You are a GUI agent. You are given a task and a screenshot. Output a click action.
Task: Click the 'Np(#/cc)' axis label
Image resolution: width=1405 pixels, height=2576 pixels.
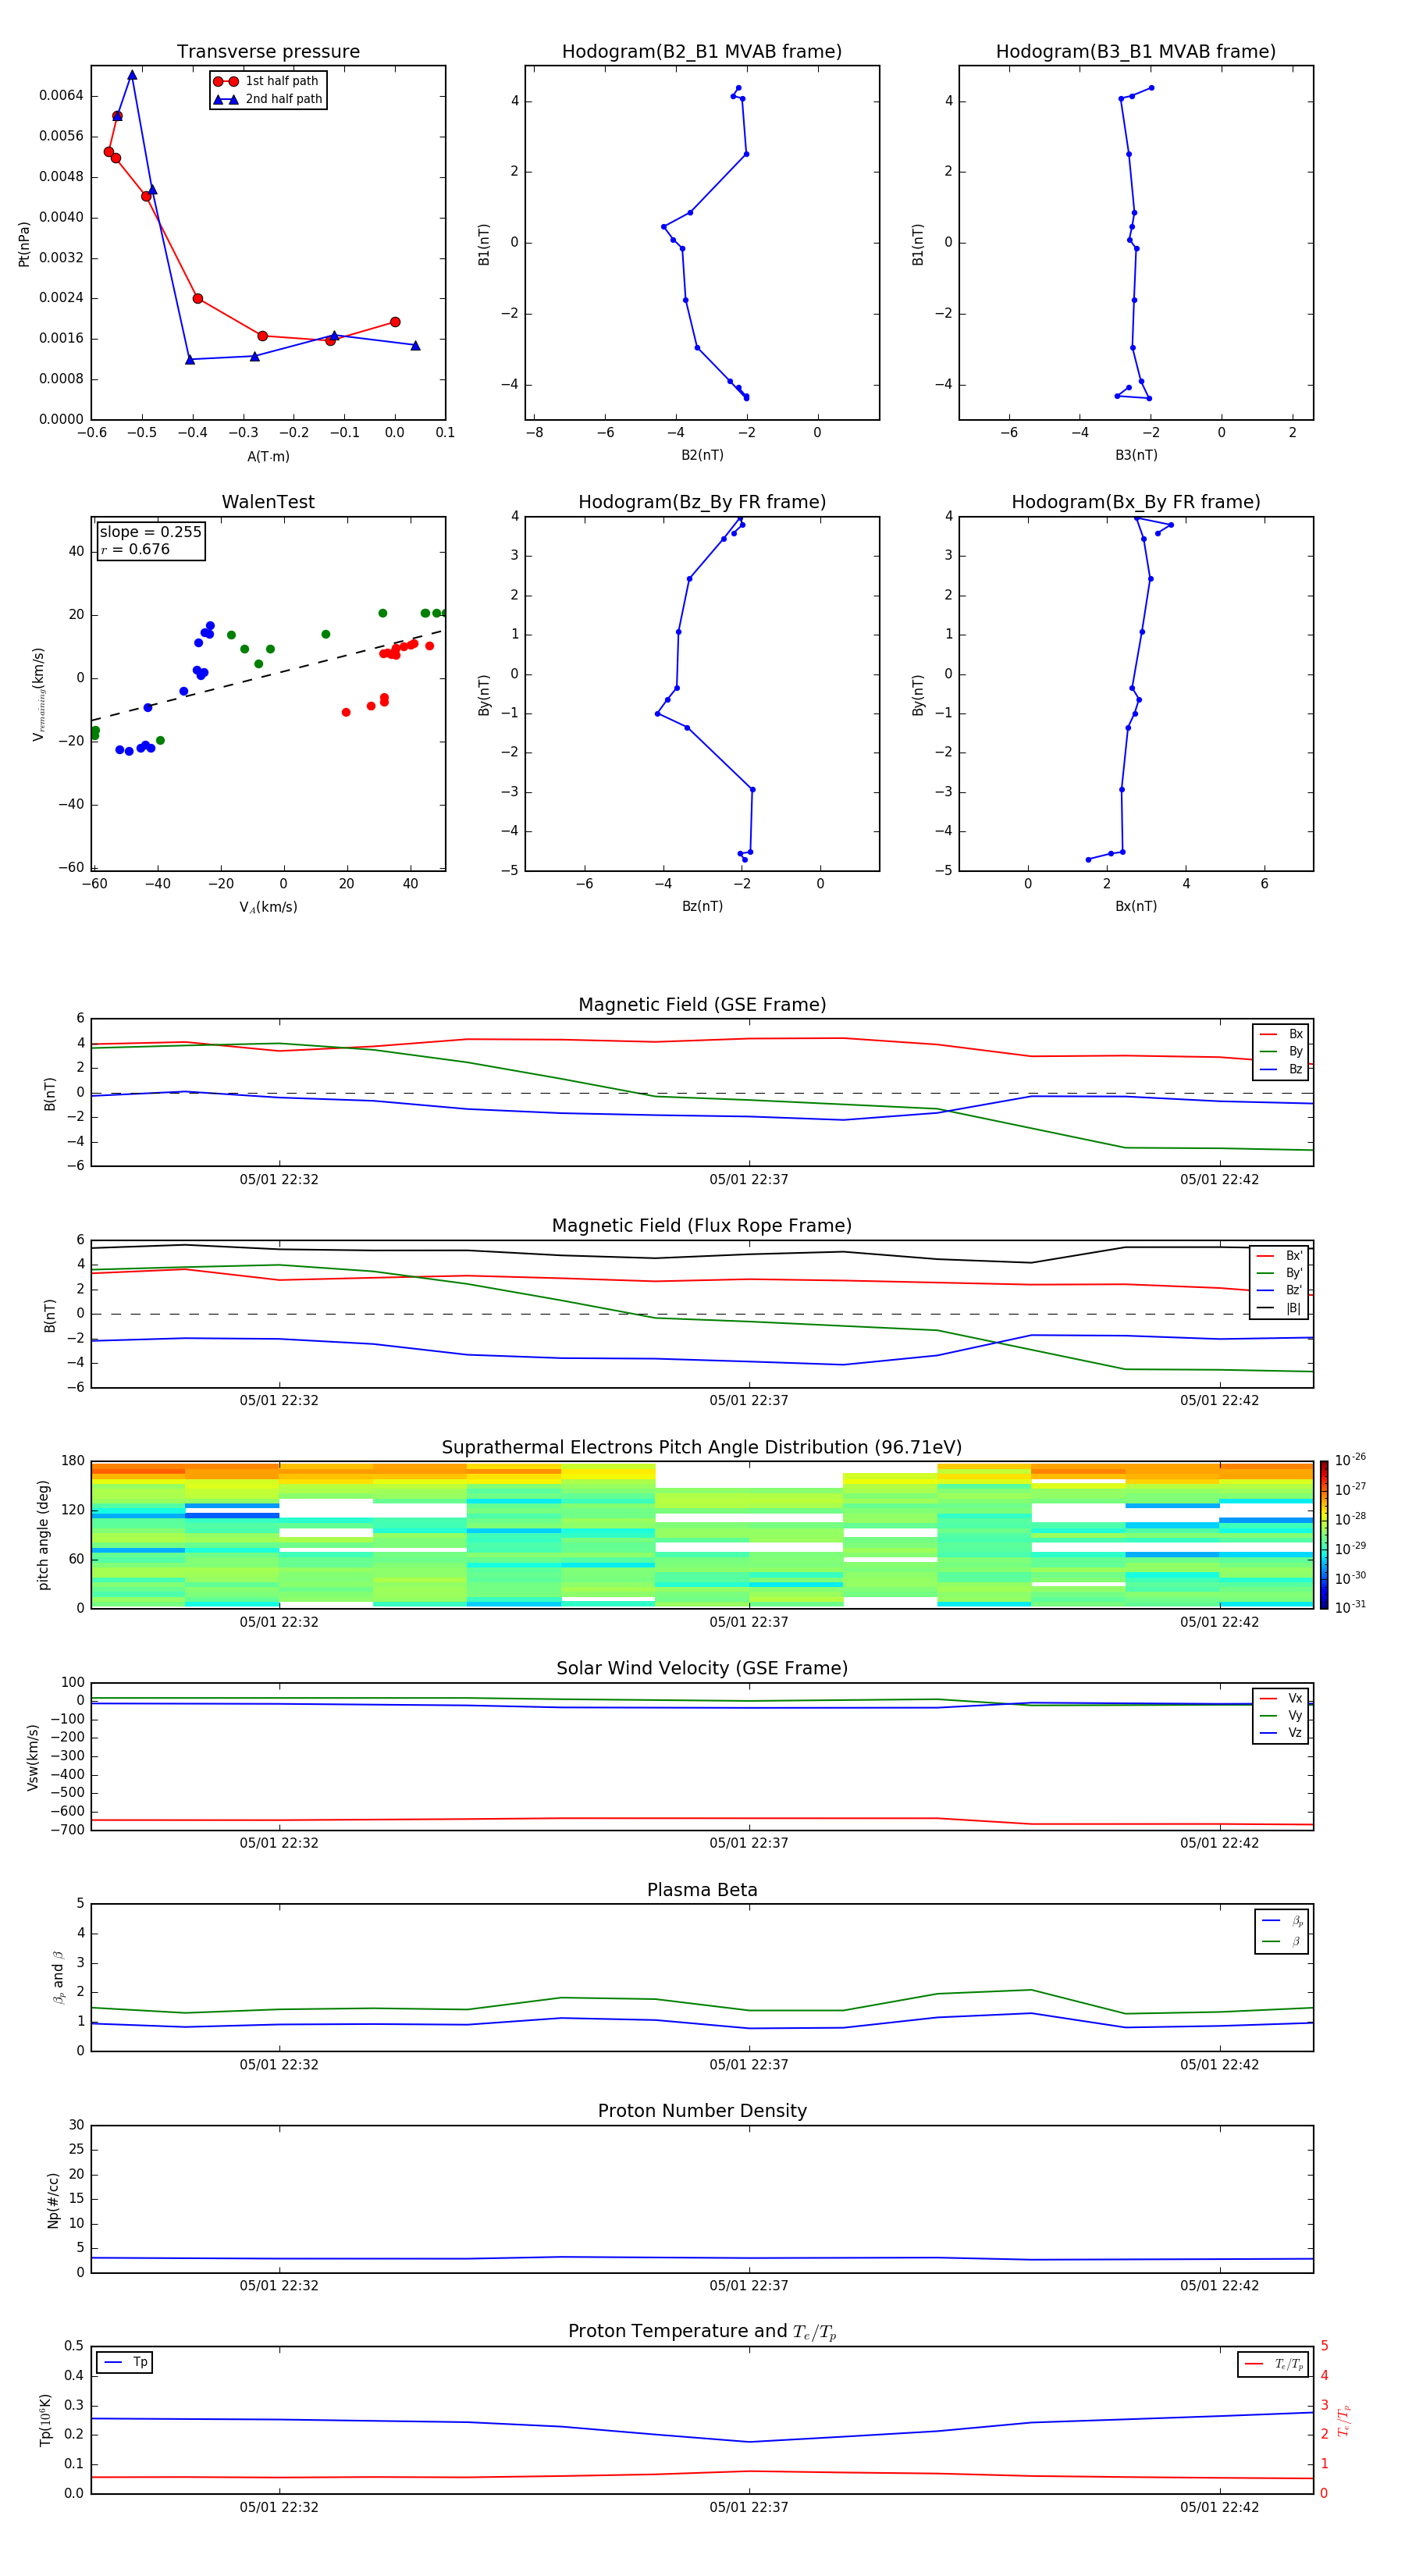(53, 2199)
